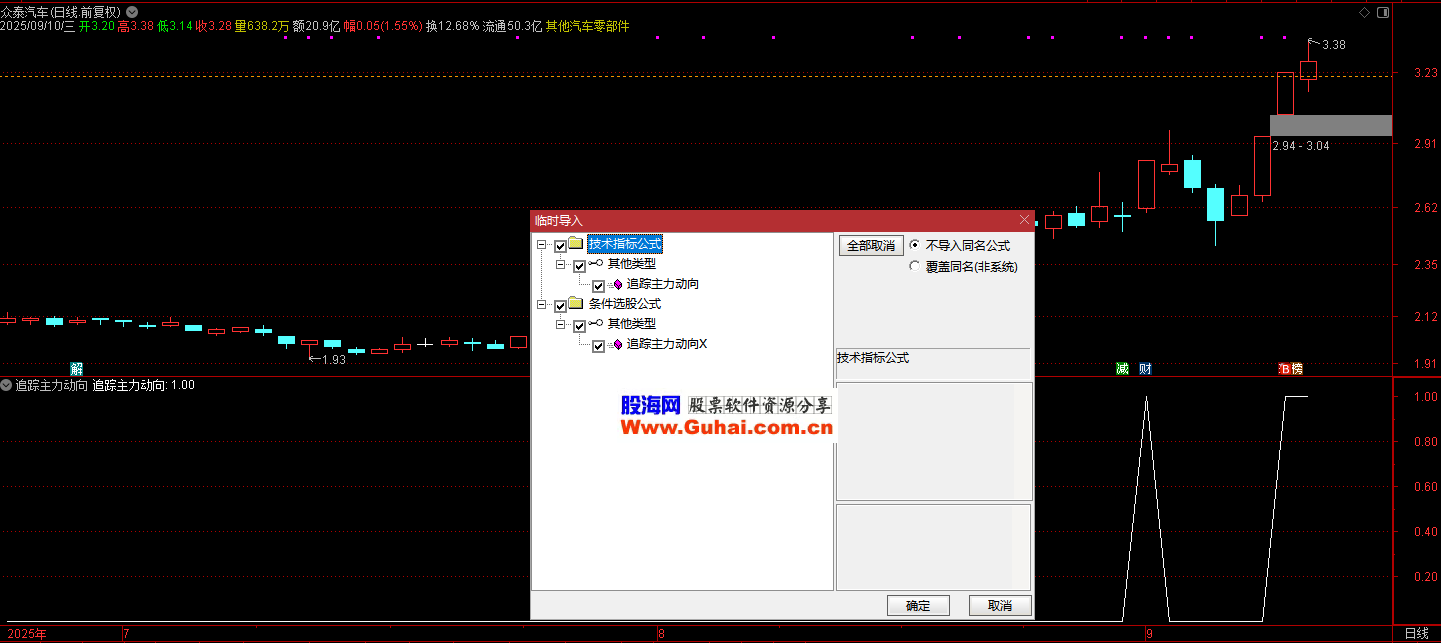Click key icon of 其他类型 under 条件选股公式

coord(596,324)
